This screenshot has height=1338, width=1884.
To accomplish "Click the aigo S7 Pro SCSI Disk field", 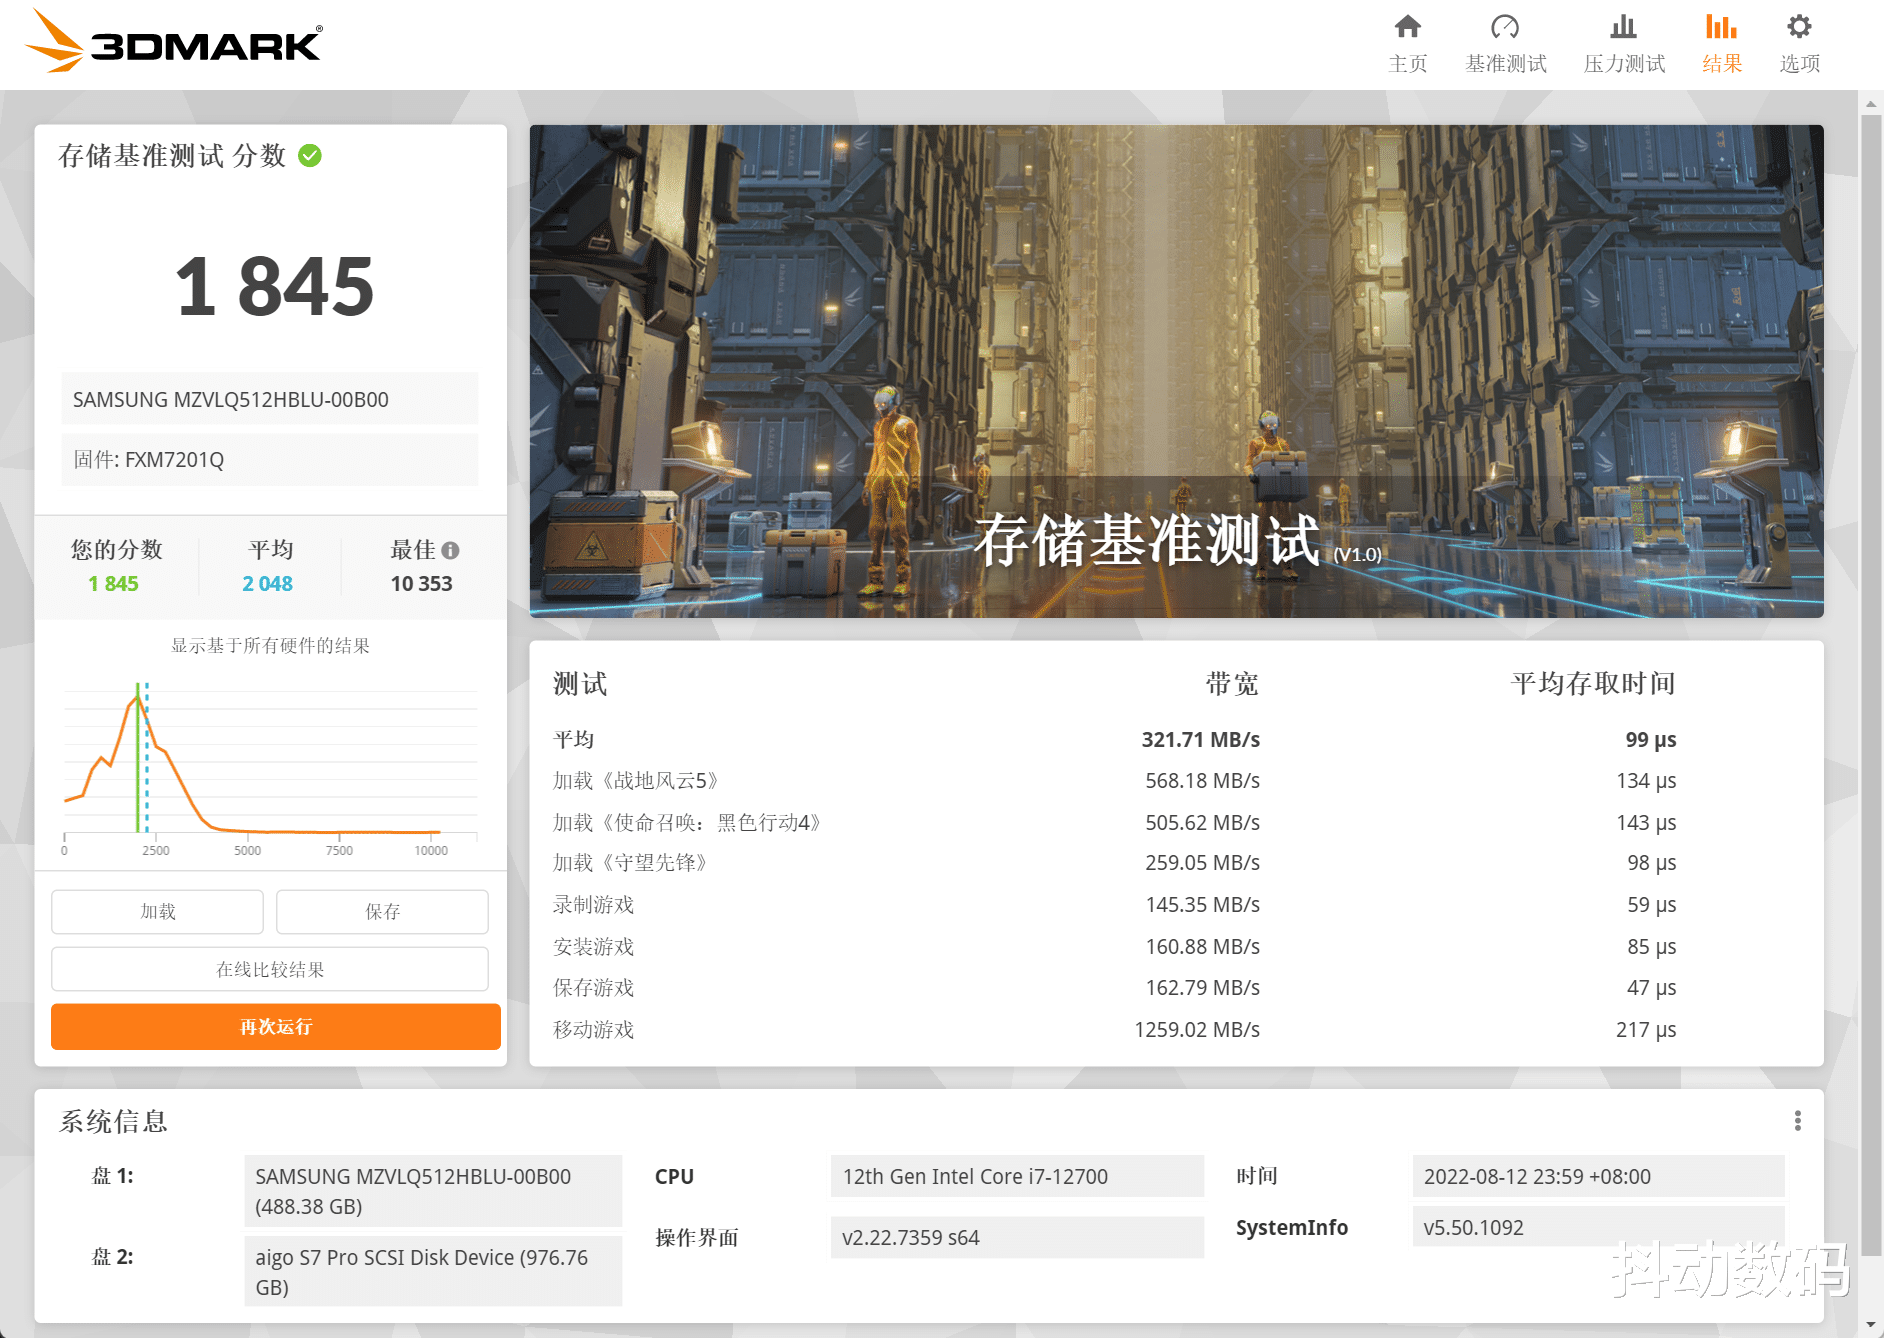I will (433, 1272).
